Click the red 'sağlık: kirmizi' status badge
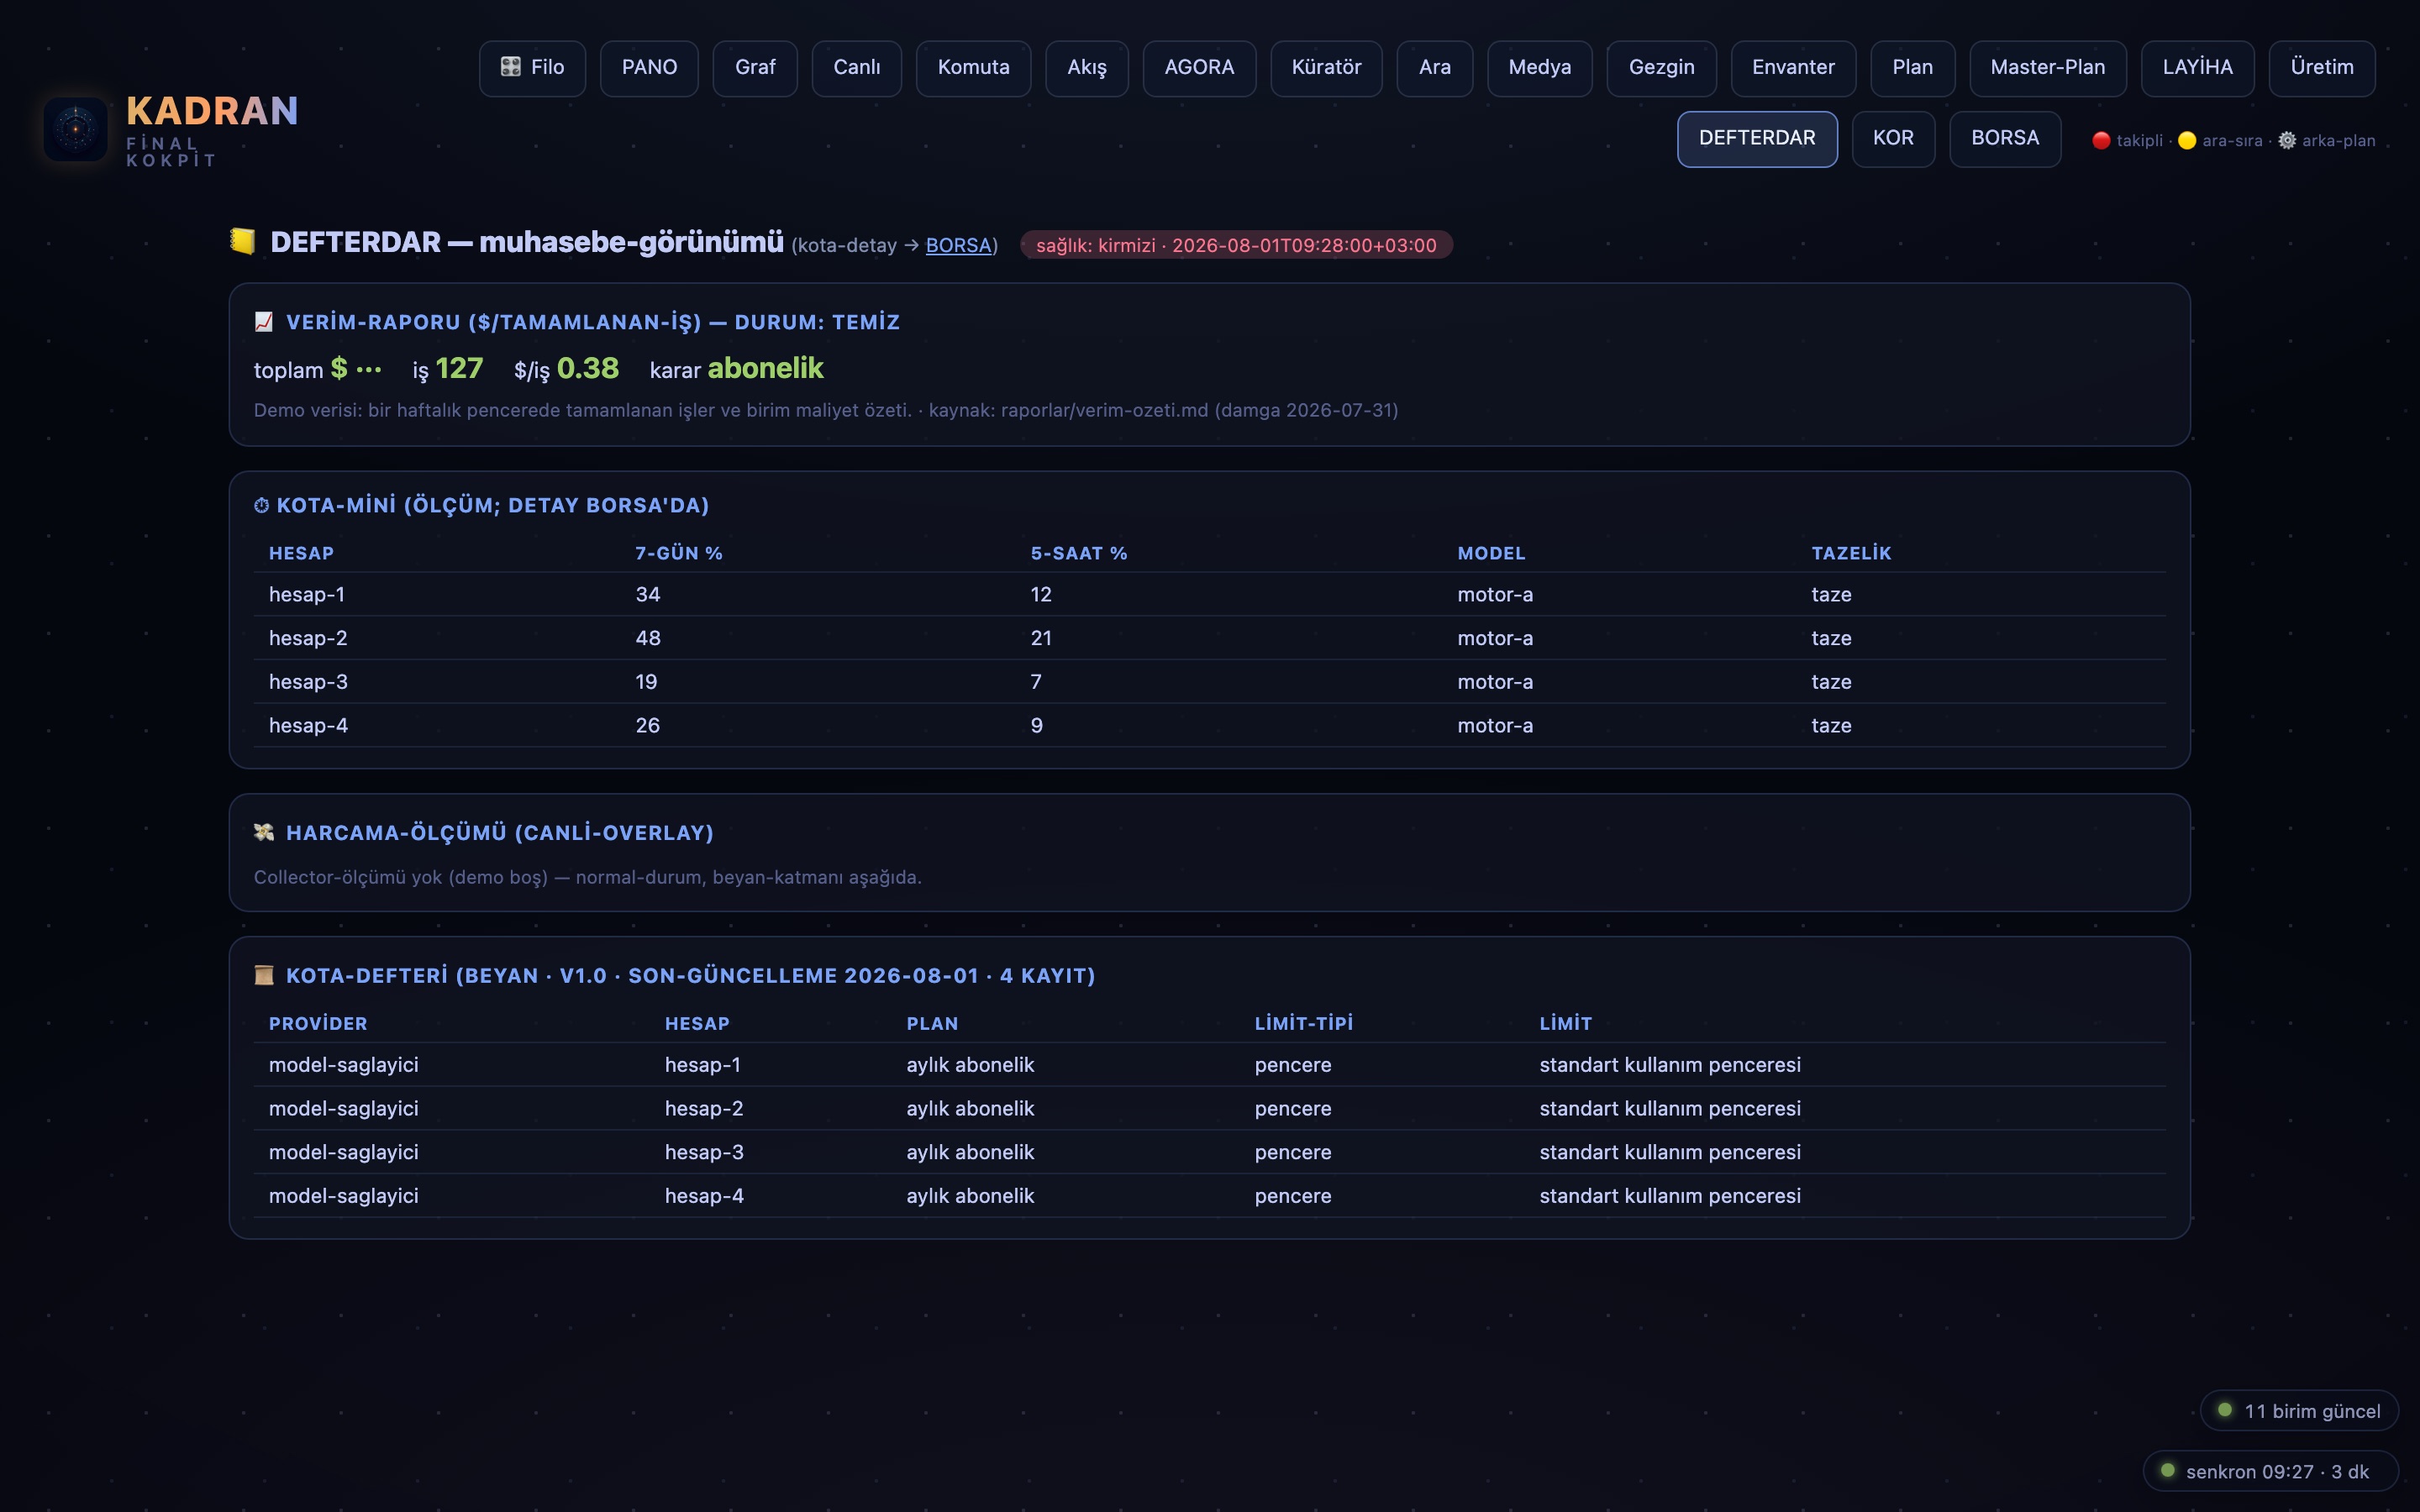The image size is (2420, 1512). coord(1236,245)
